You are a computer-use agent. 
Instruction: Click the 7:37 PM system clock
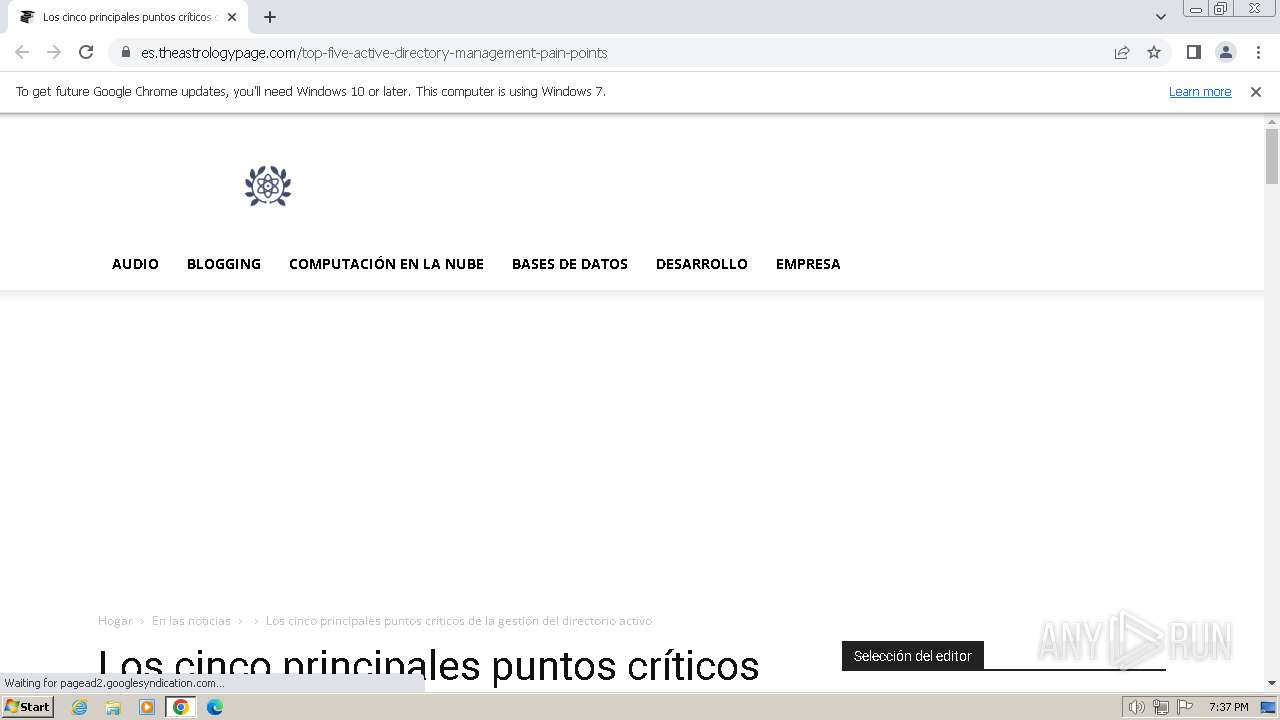point(1229,707)
